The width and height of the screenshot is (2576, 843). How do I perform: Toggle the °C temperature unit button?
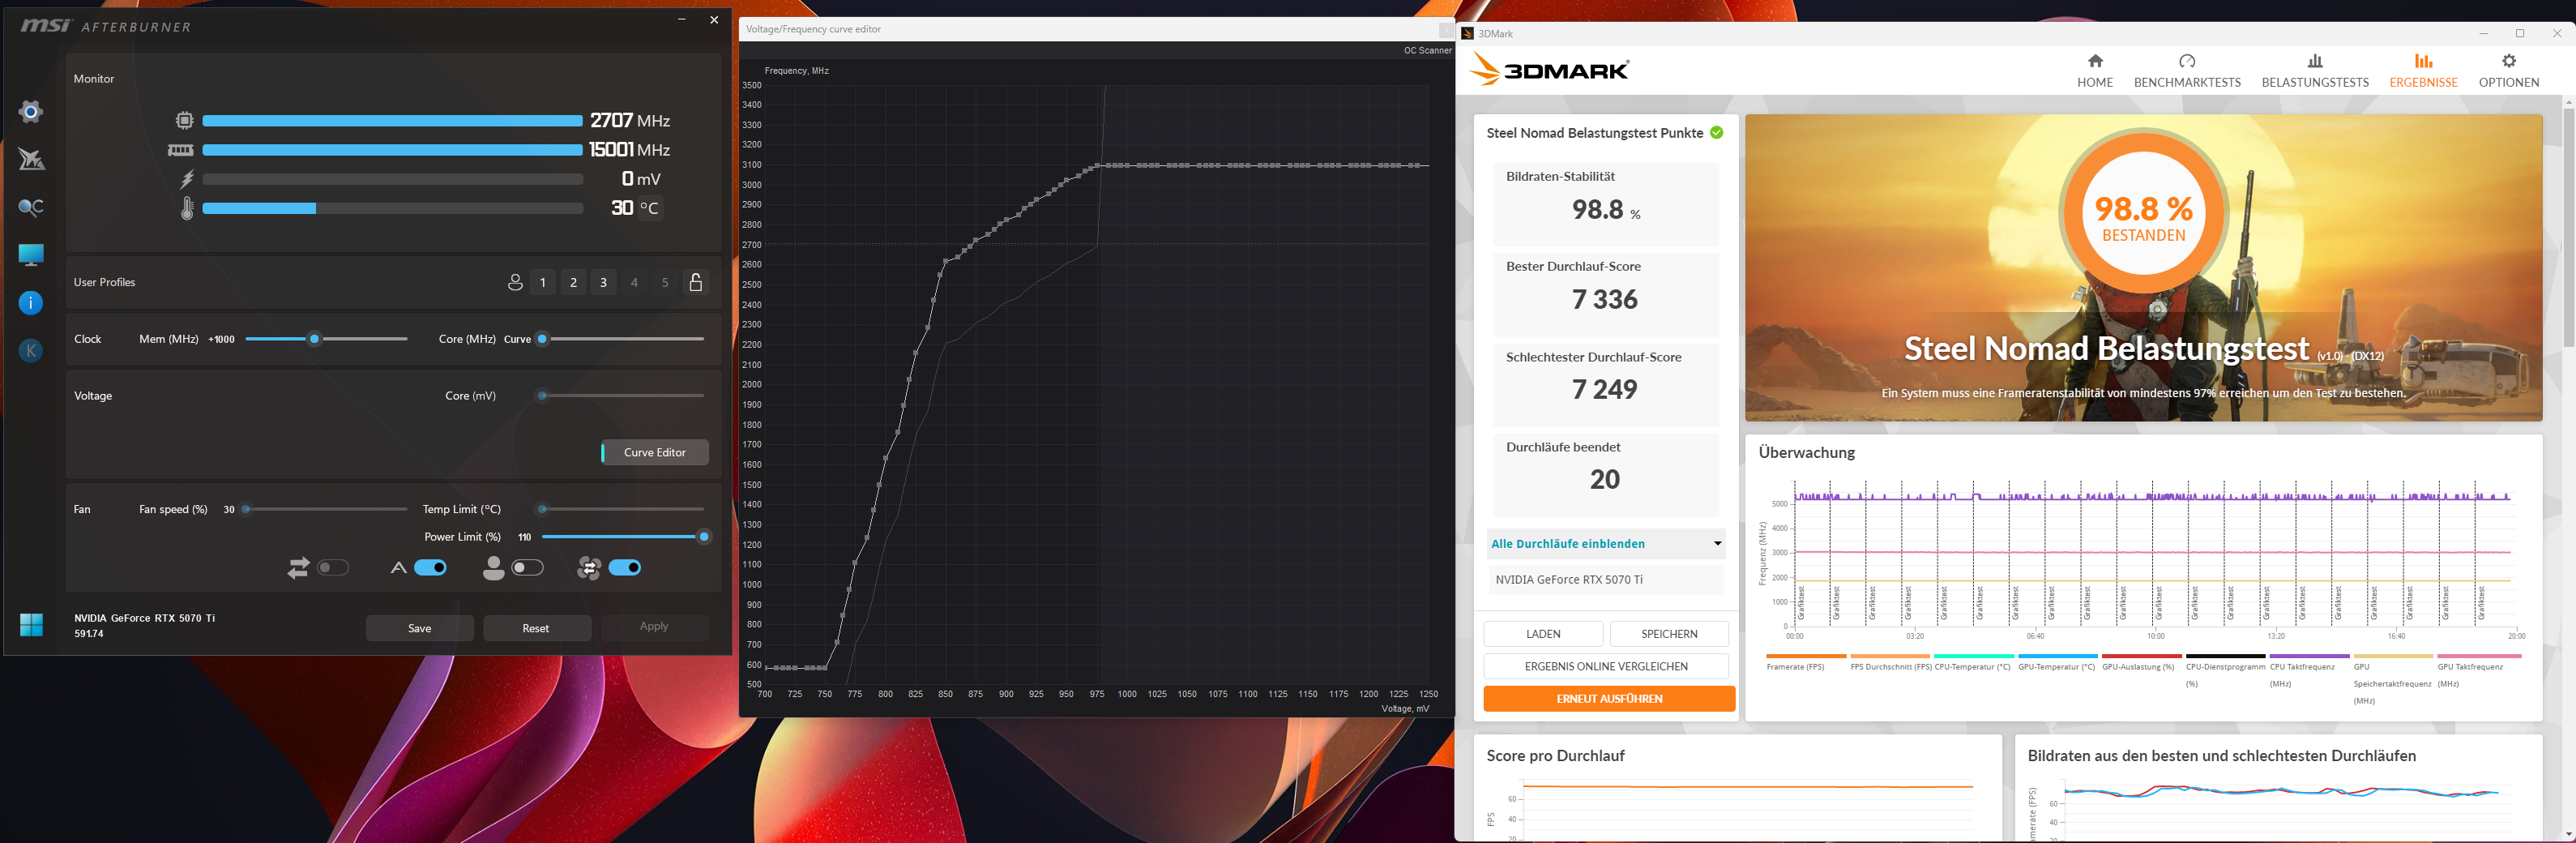coord(650,208)
